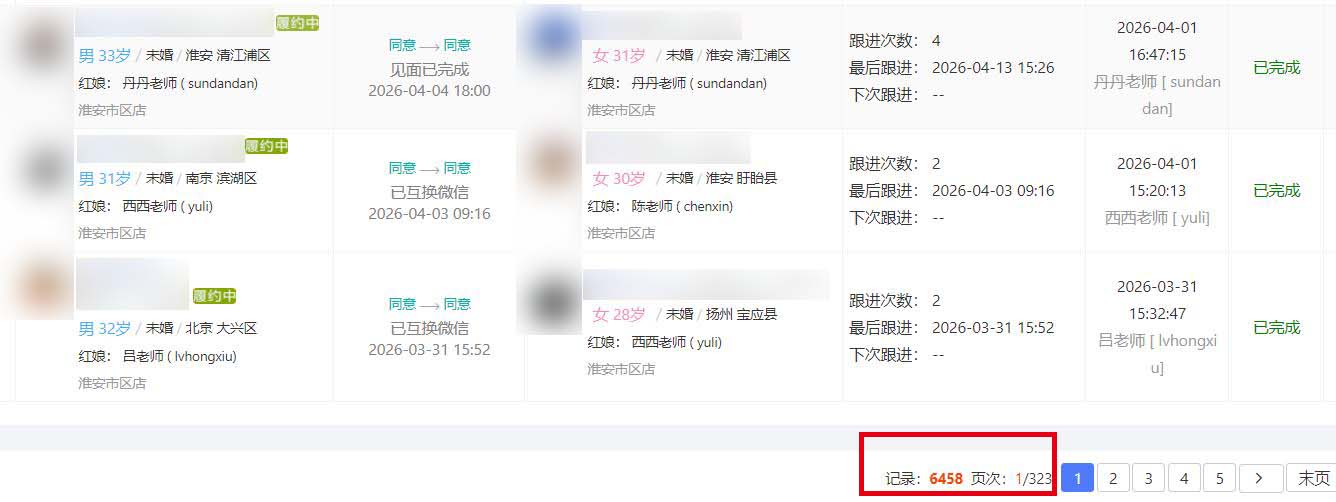Open avatar of 28-year-old female from 扬州

click(x=551, y=300)
